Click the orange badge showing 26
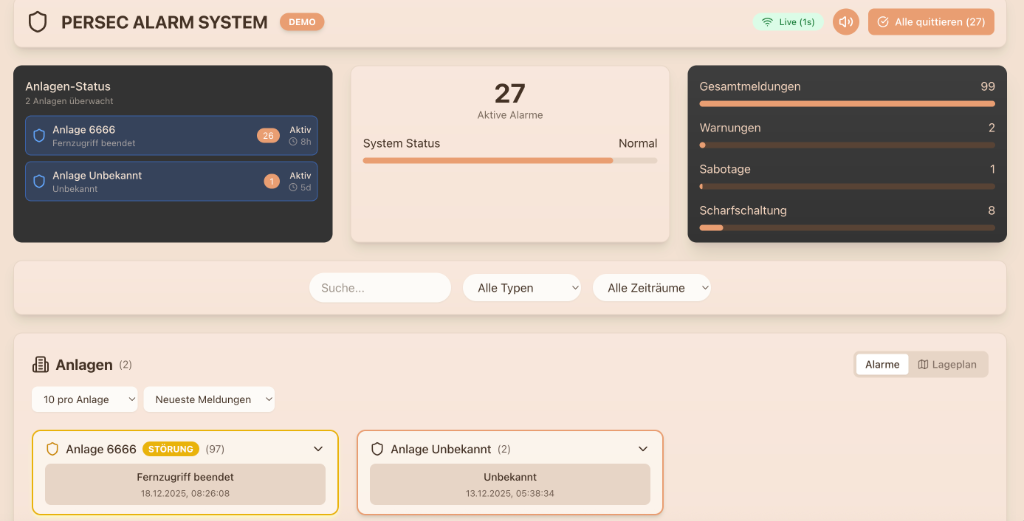Screen dimensions: 1024x521 (268, 135)
